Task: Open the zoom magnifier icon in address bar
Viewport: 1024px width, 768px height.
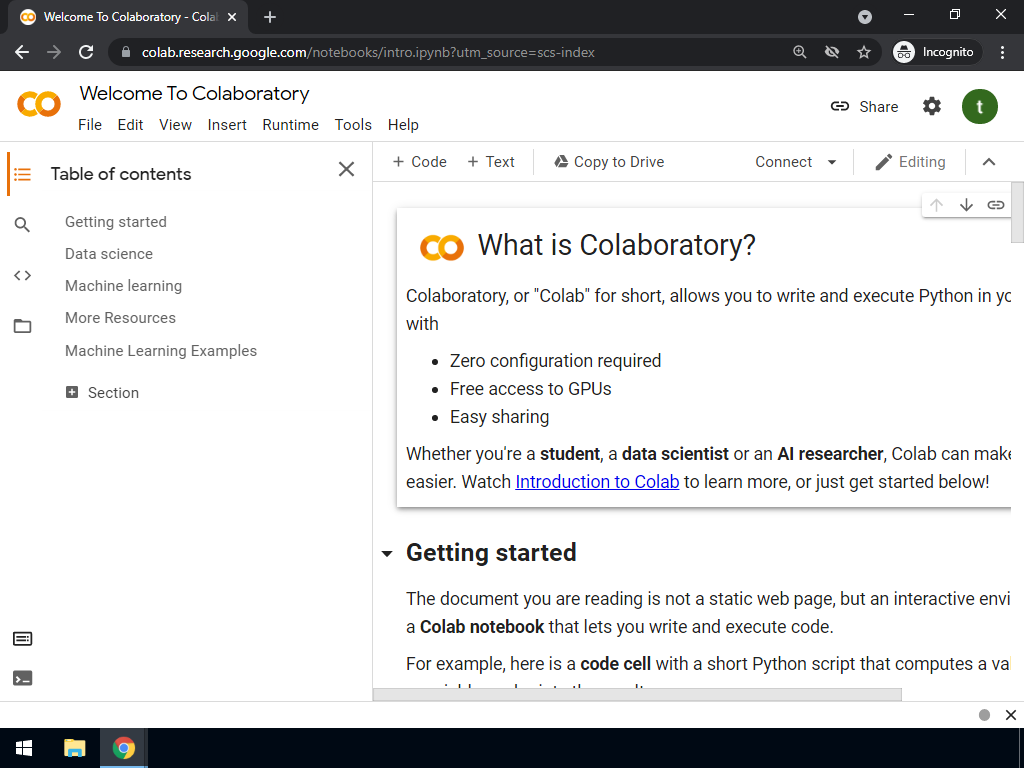Action: pos(799,52)
